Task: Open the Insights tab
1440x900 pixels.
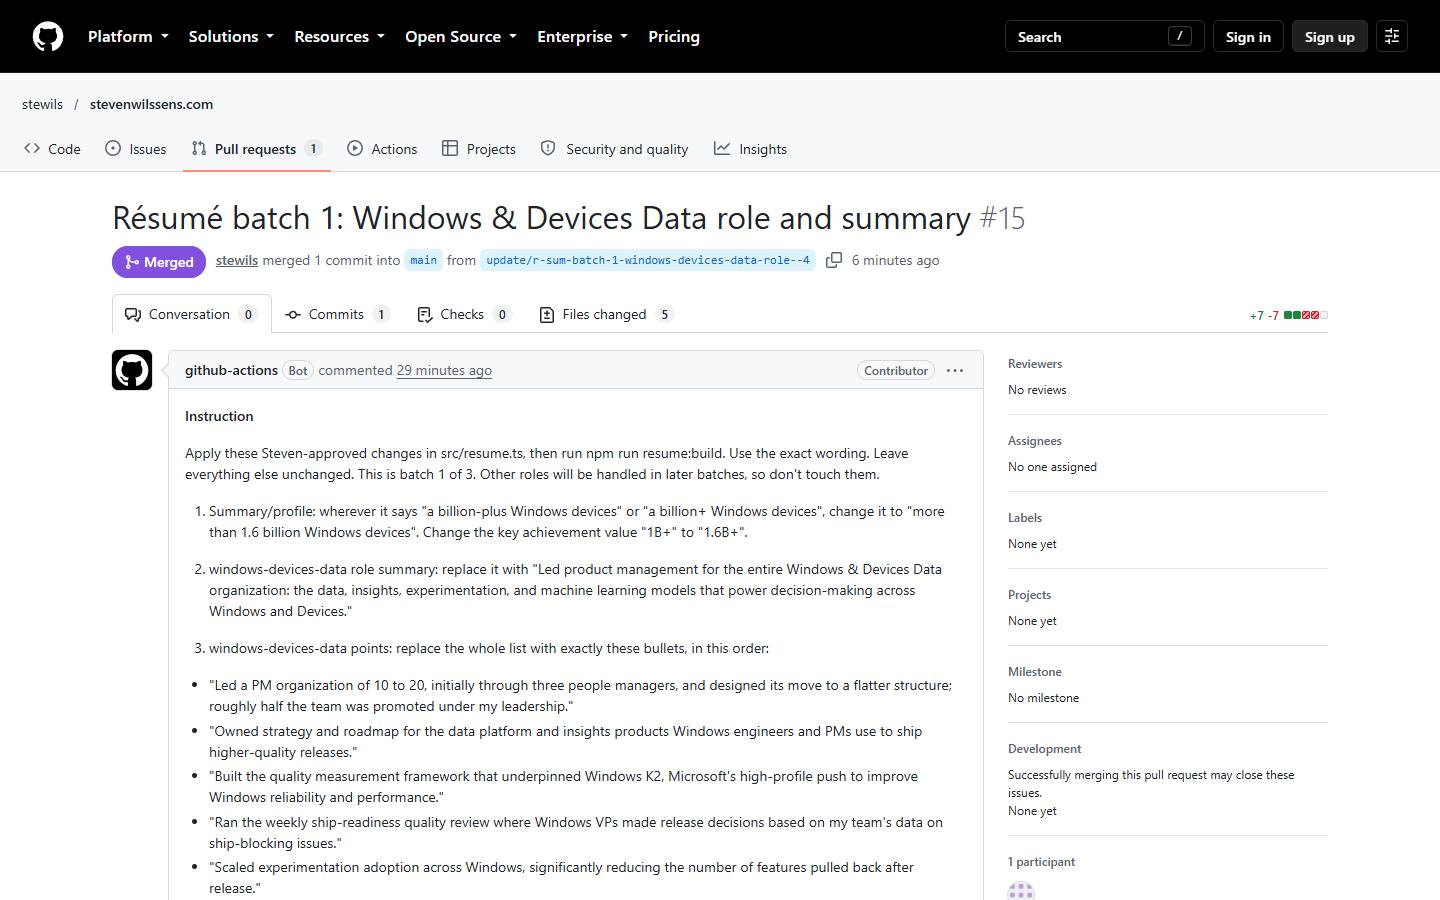Action: pyautogui.click(x=750, y=149)
